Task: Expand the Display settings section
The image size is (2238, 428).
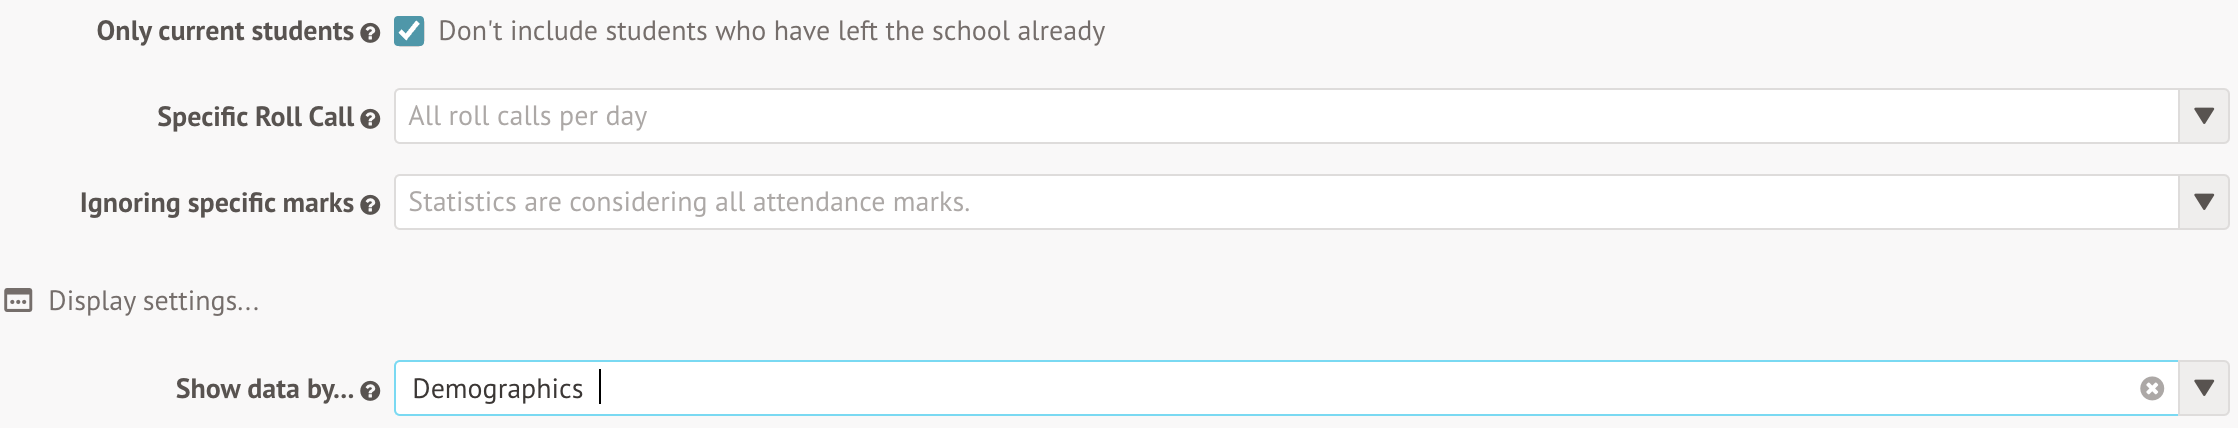Action: (x=153, y=301)
